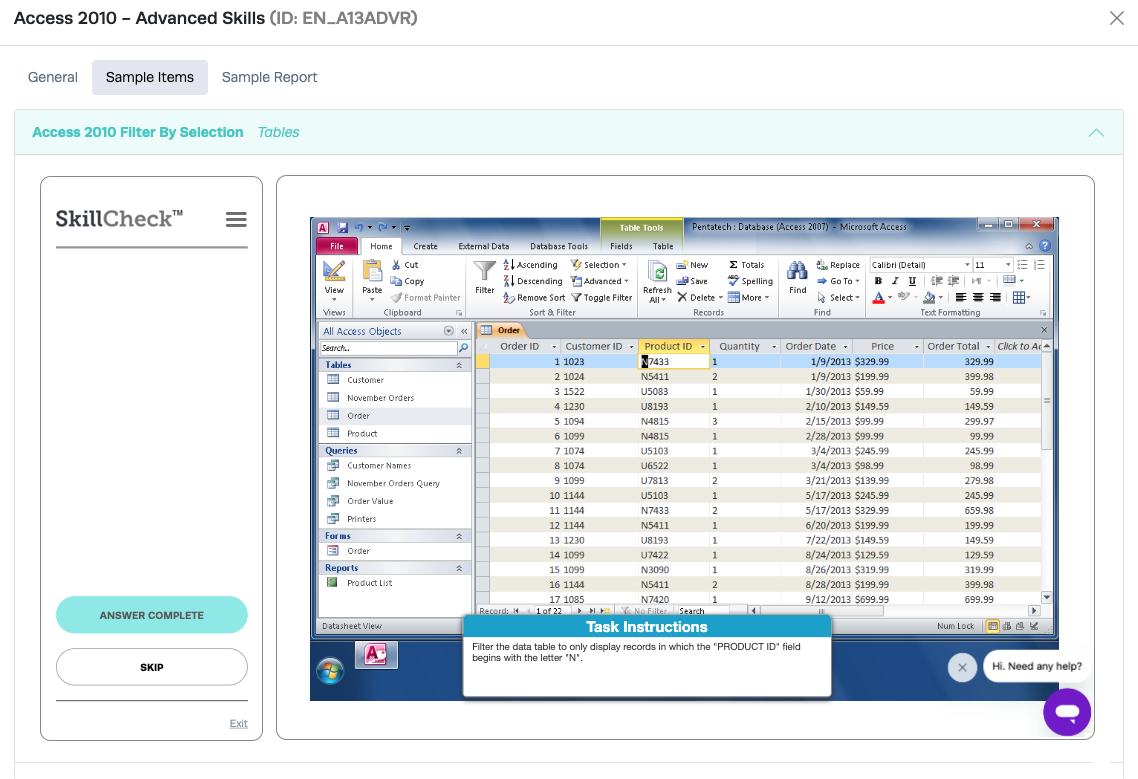Click the Toggle Filter button
This screenshot has width=1138, height=779.
(x=602, y=298)
